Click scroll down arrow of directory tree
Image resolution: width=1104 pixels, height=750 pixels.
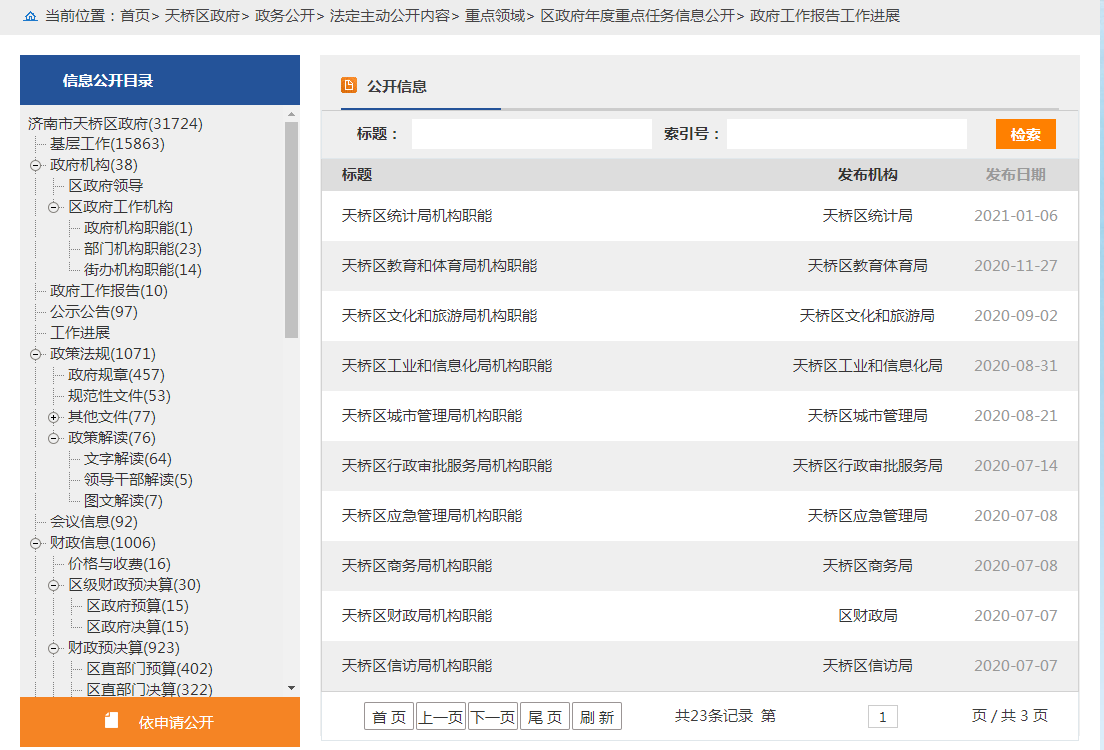[x=291, y=688]
